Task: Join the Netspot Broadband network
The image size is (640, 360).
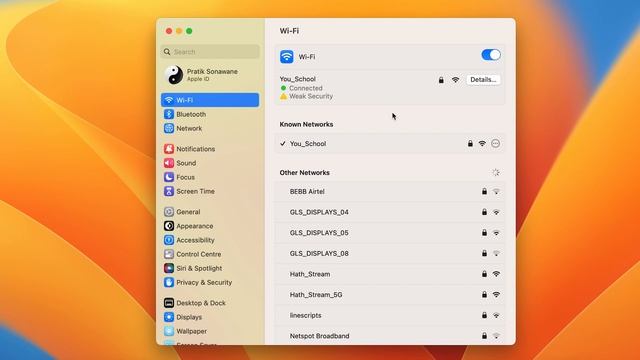Action: click(389, 336)
